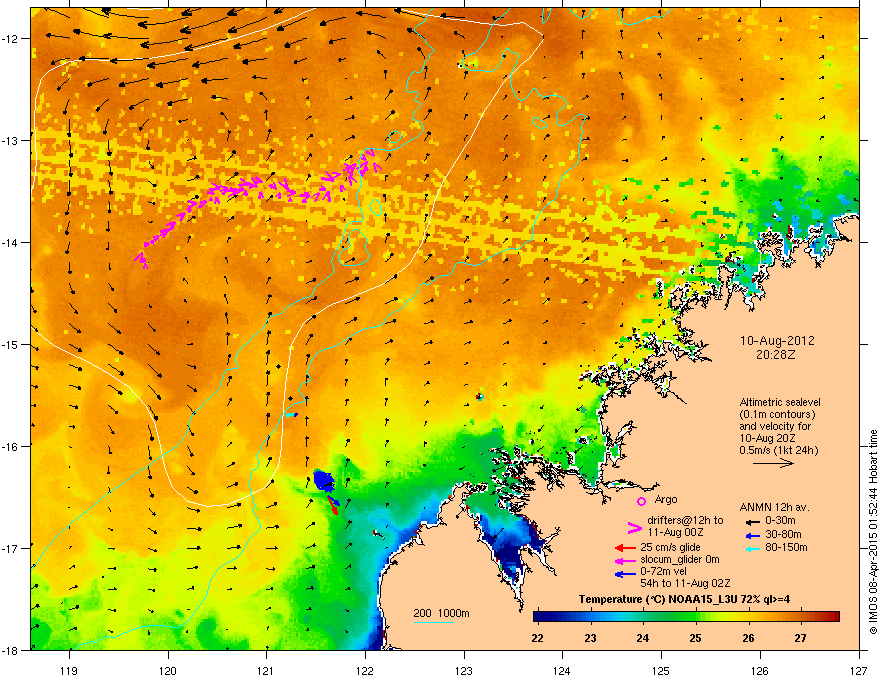The width and height of the screenshot is (880, 680).
Task: Click the '80-150m' depth label
Action: point(786,548)
